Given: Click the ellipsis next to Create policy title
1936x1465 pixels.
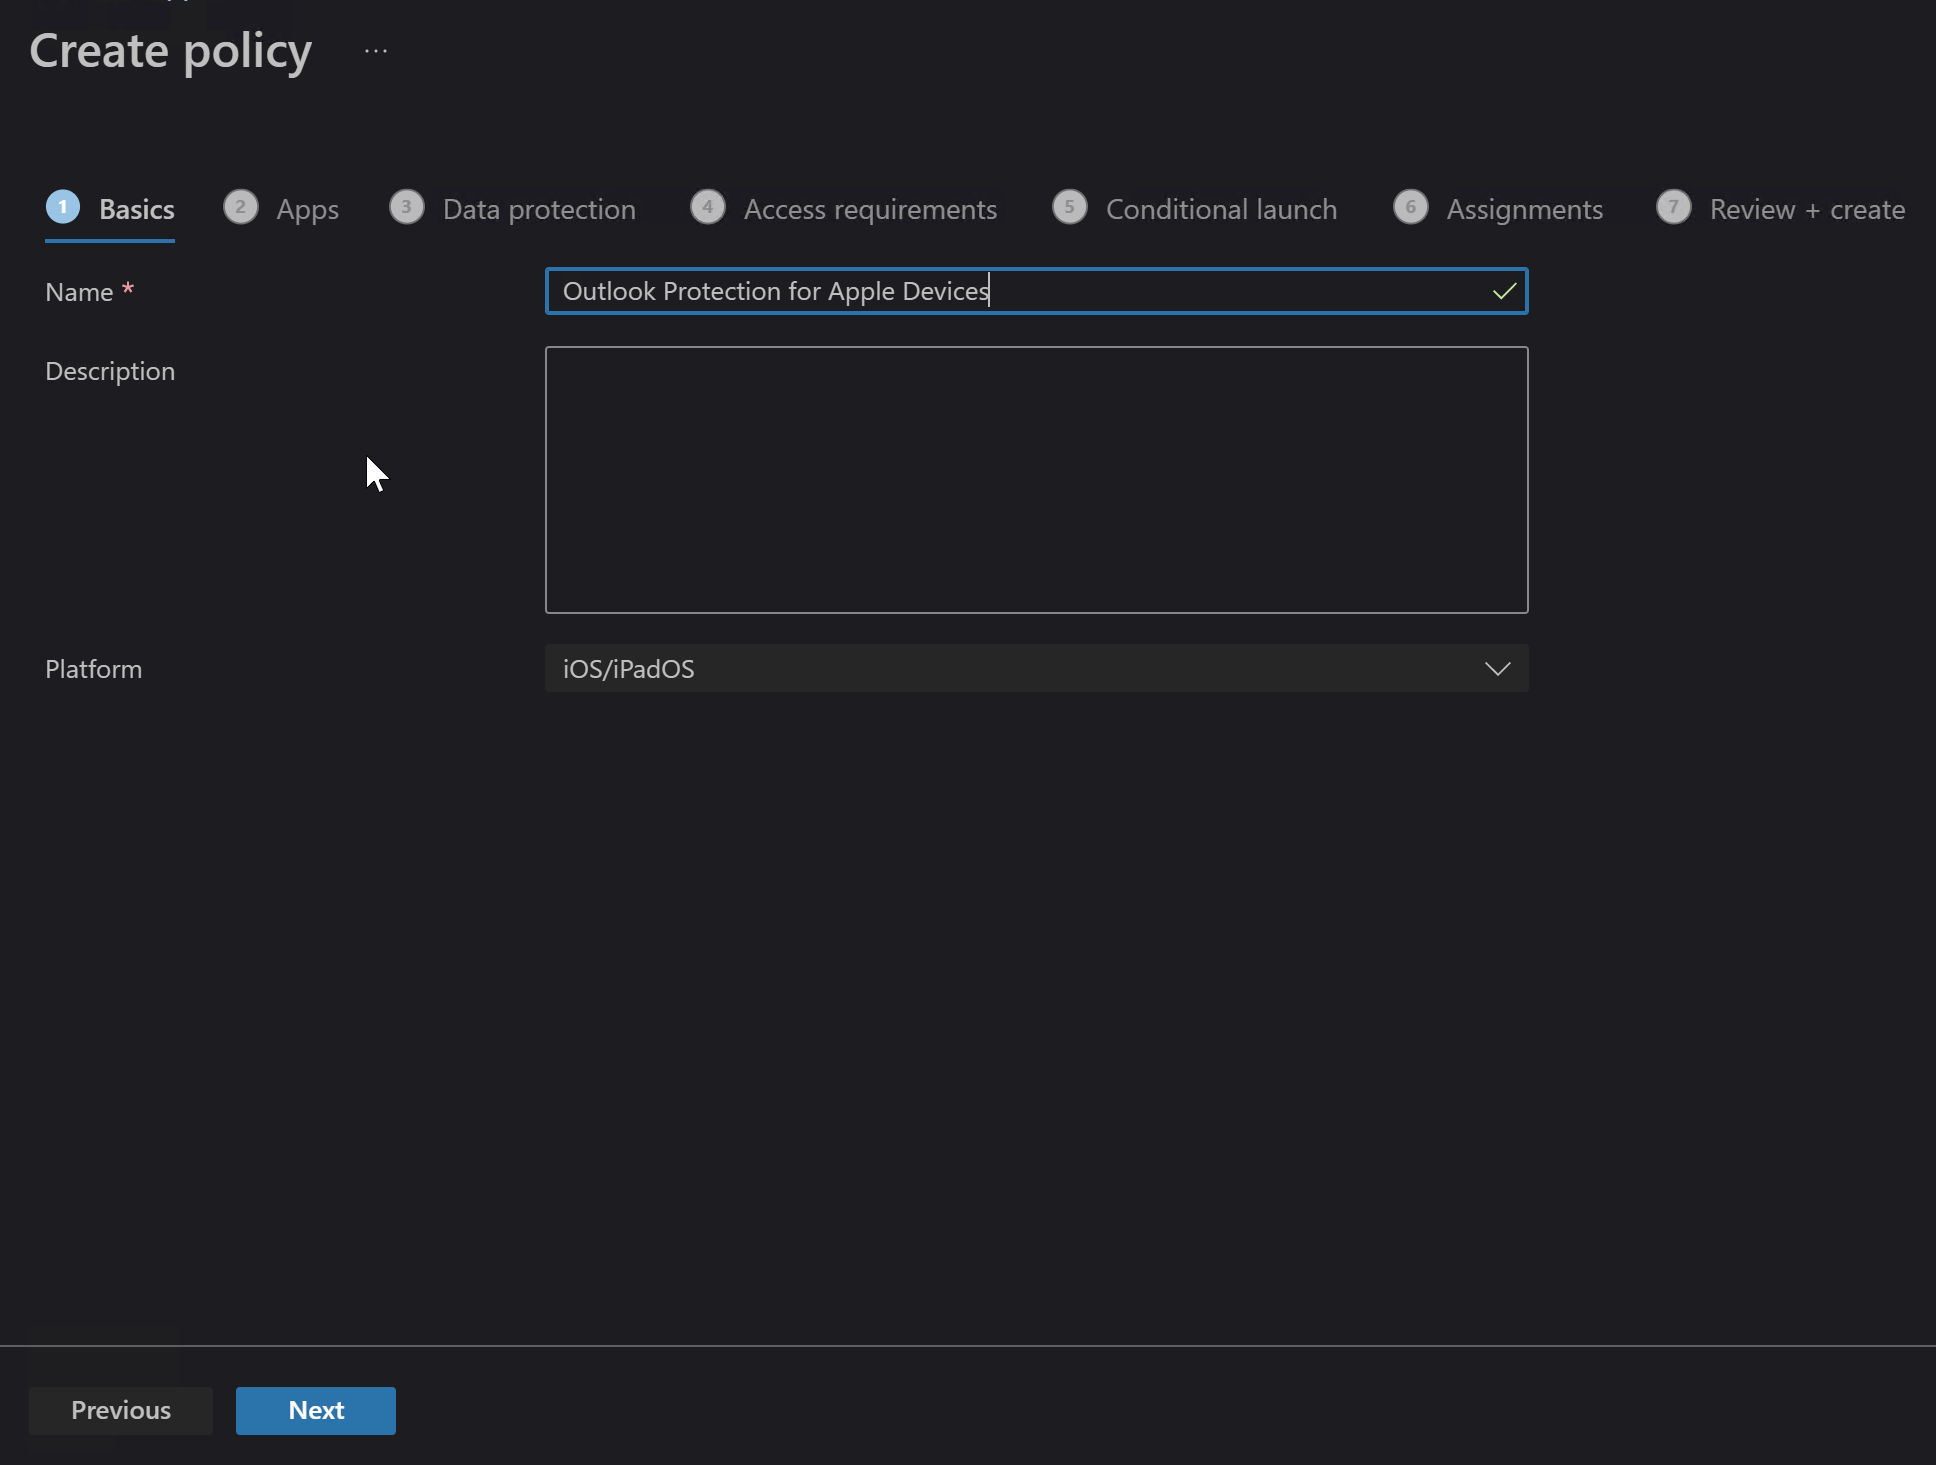Looking at the screenshot, I should coord(375,50).
